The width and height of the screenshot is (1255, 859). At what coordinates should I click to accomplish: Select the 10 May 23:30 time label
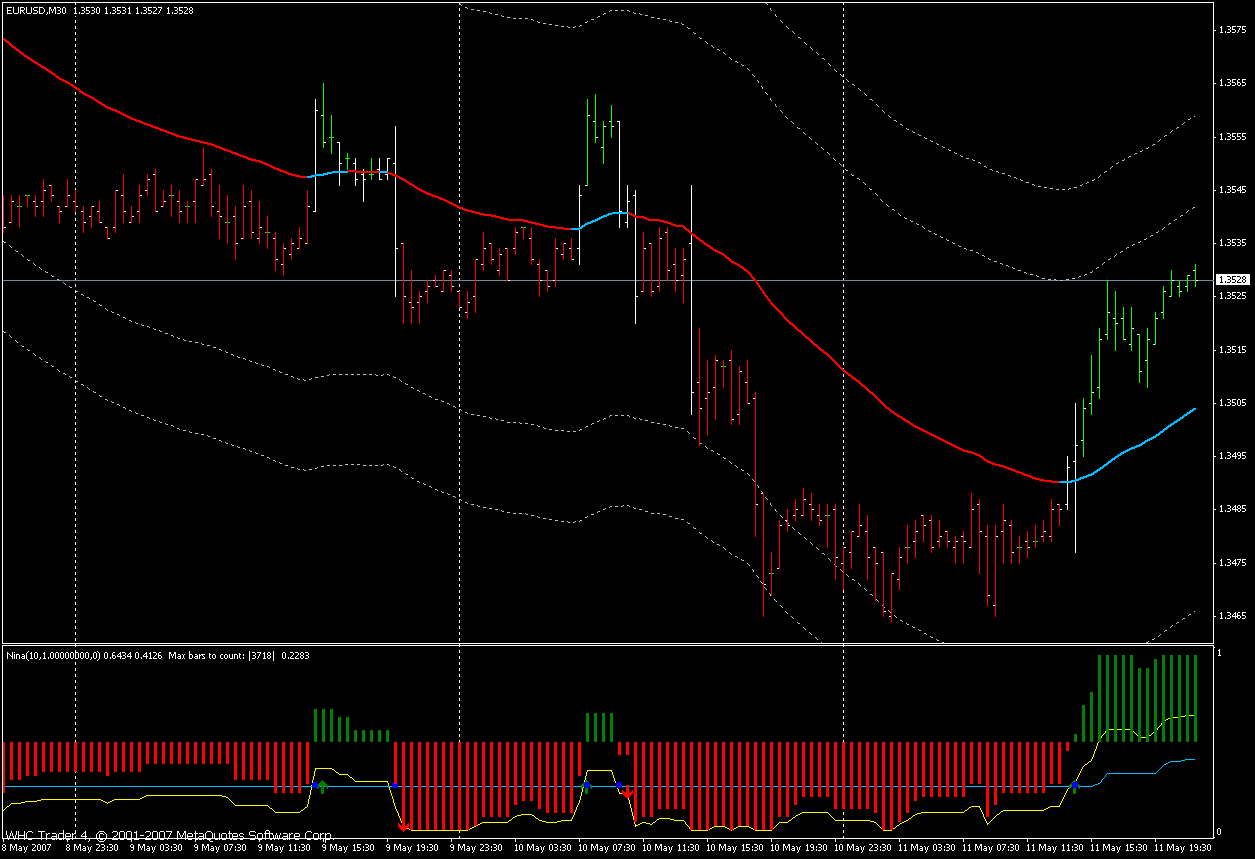(x=860, y=847)
